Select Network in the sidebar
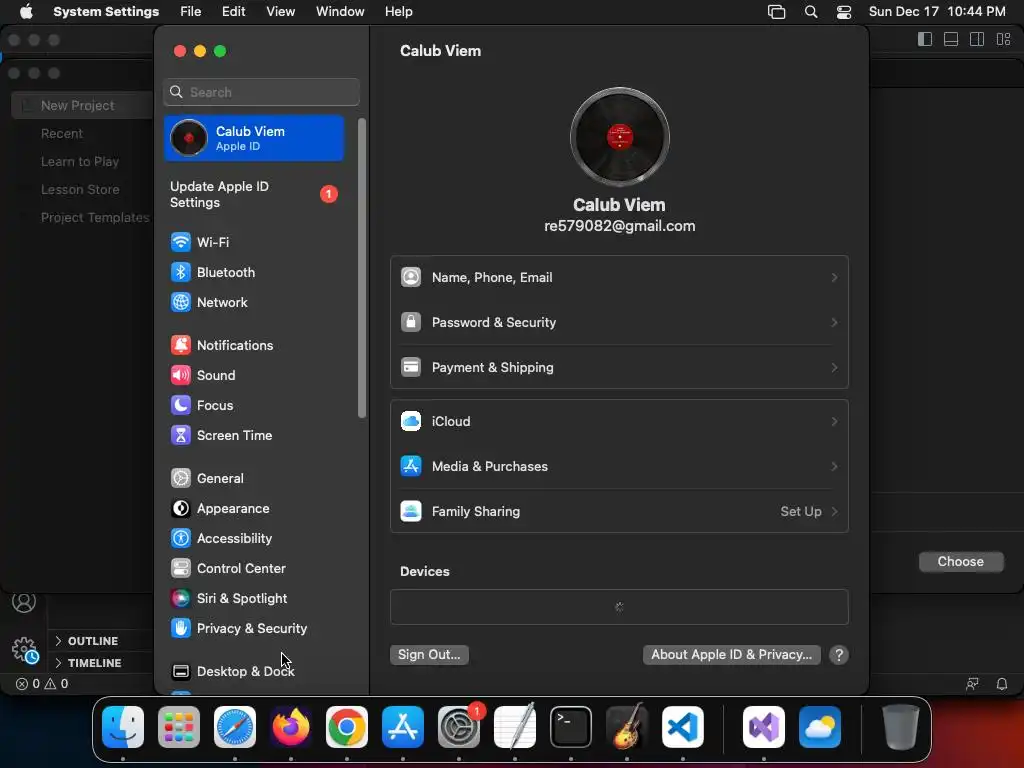Viewport: 1024px width, 768px height. coord(253,302)
